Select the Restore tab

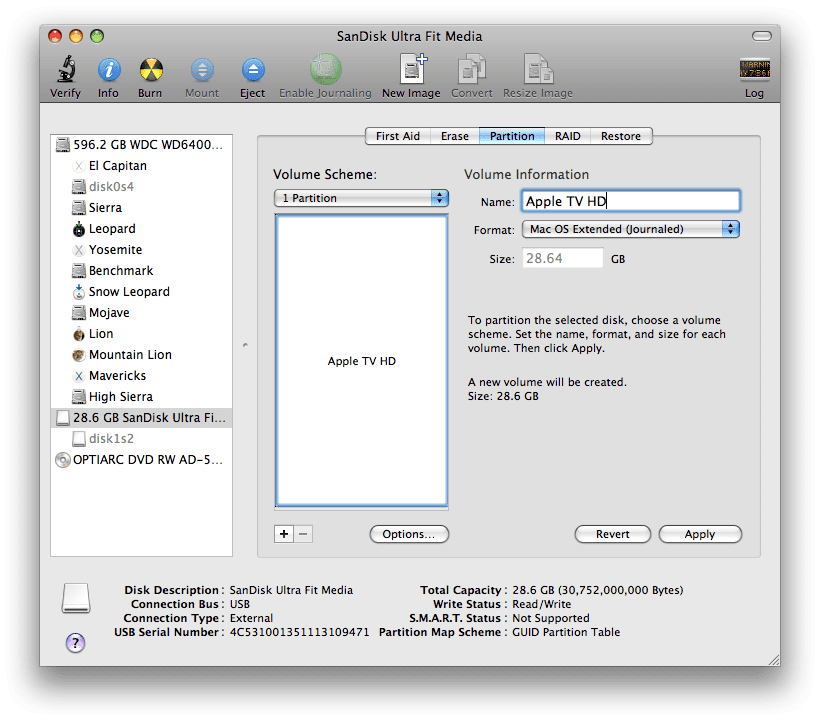pos(621,136)
